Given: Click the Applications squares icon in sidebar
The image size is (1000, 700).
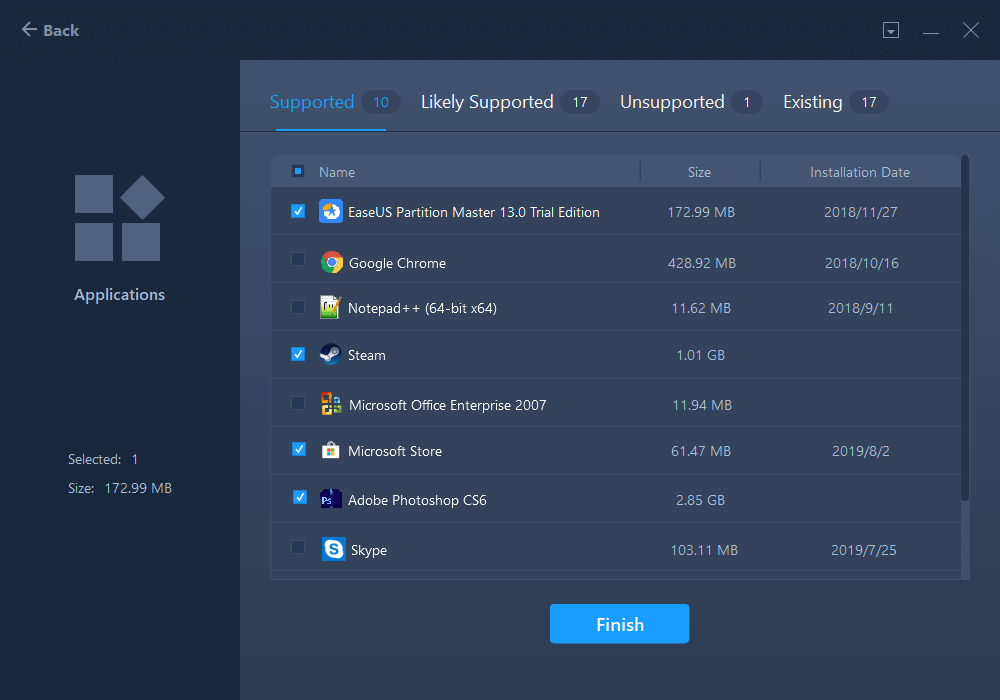Looking at the screenshot, I should click(x=119, y=217).
